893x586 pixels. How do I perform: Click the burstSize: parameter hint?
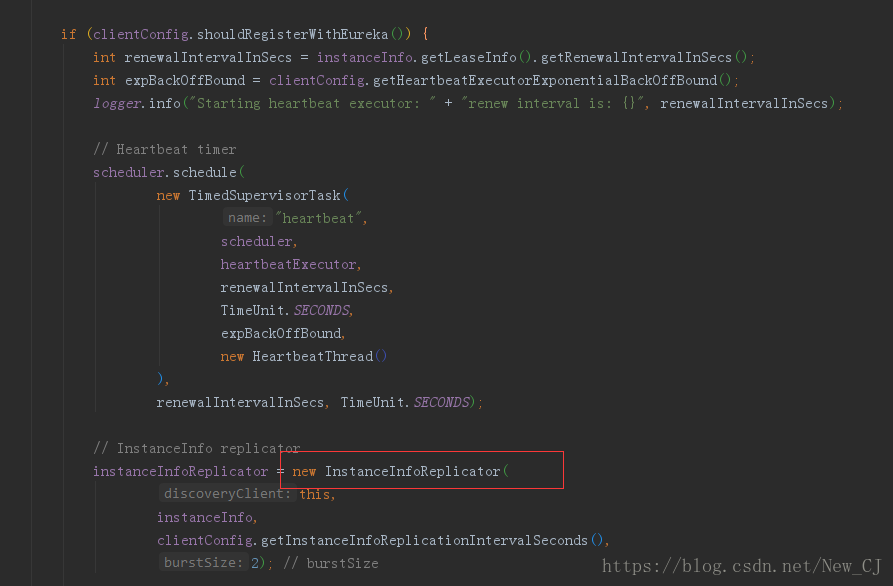tap(203, 563)
